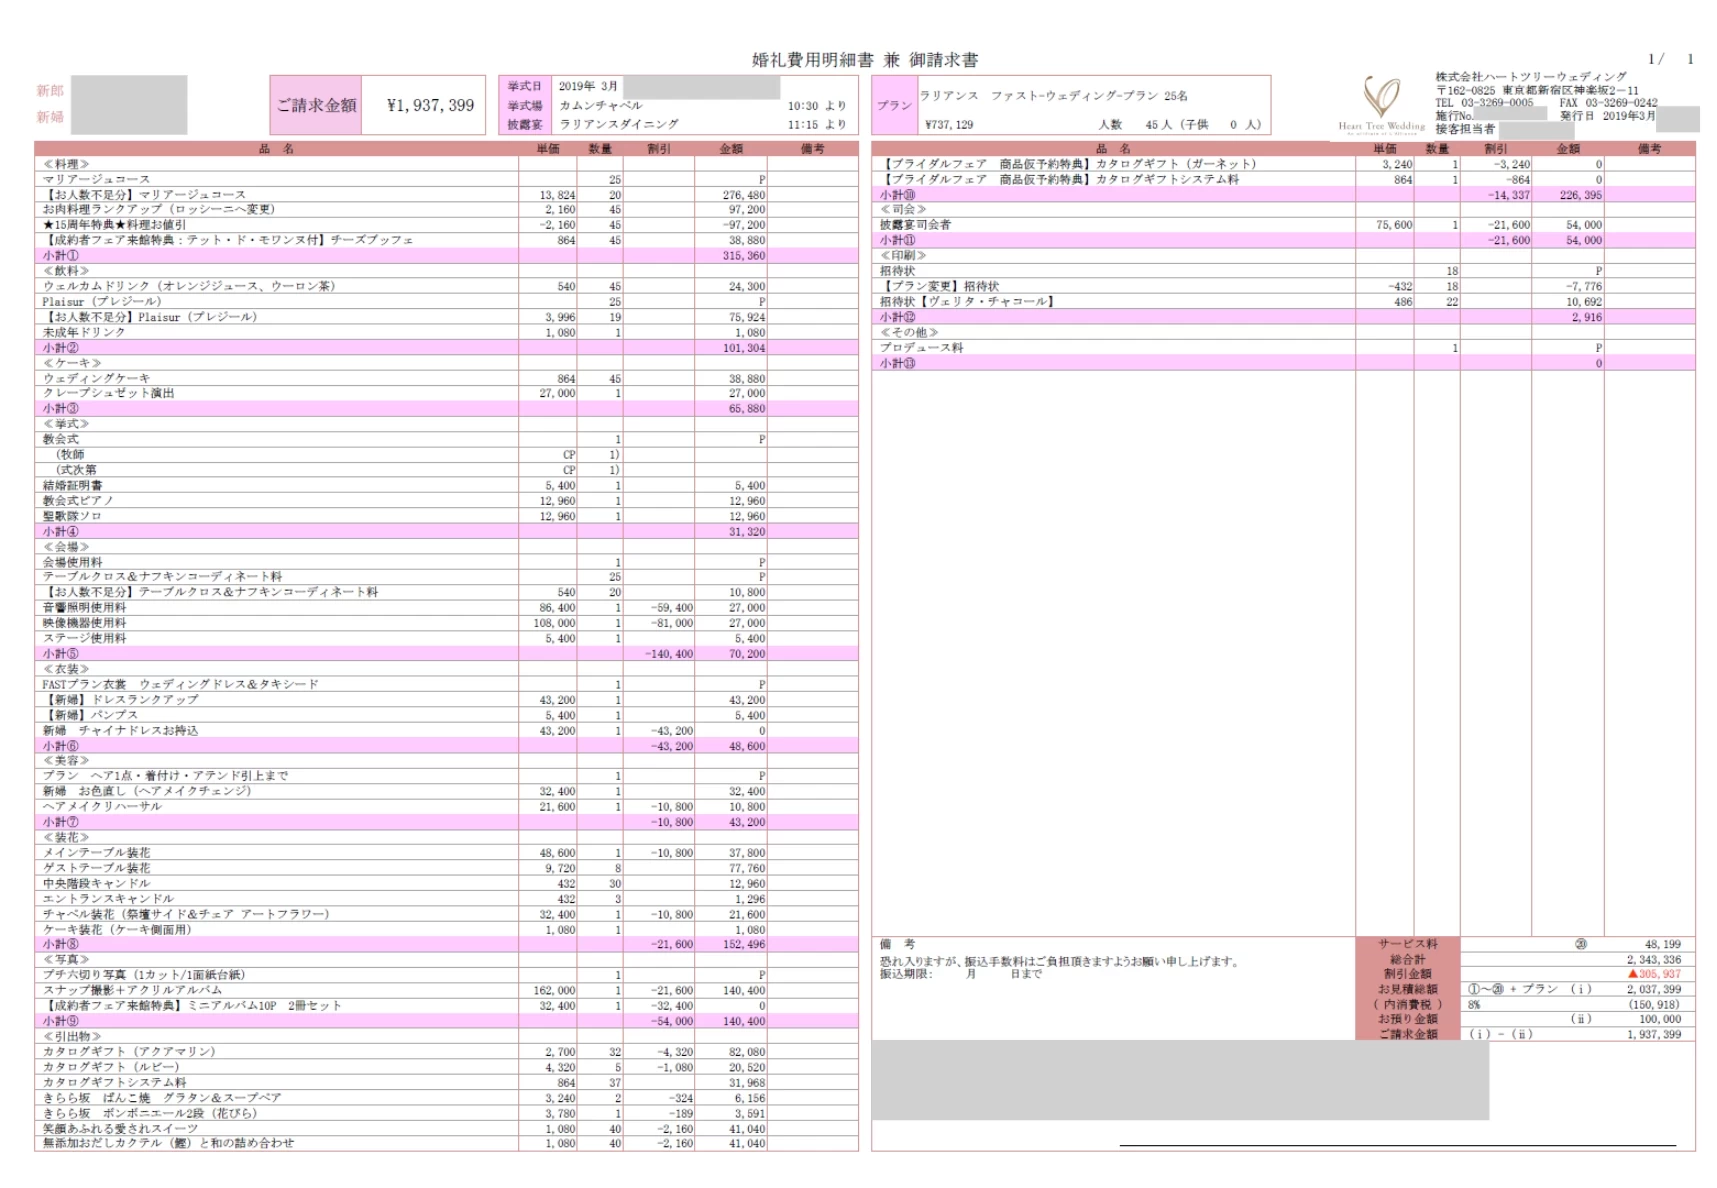Screen dimensions: 1717x1188
Task: Select the title 婚礼費用明細書 兼 御請求書
Action: coord(864,60)
